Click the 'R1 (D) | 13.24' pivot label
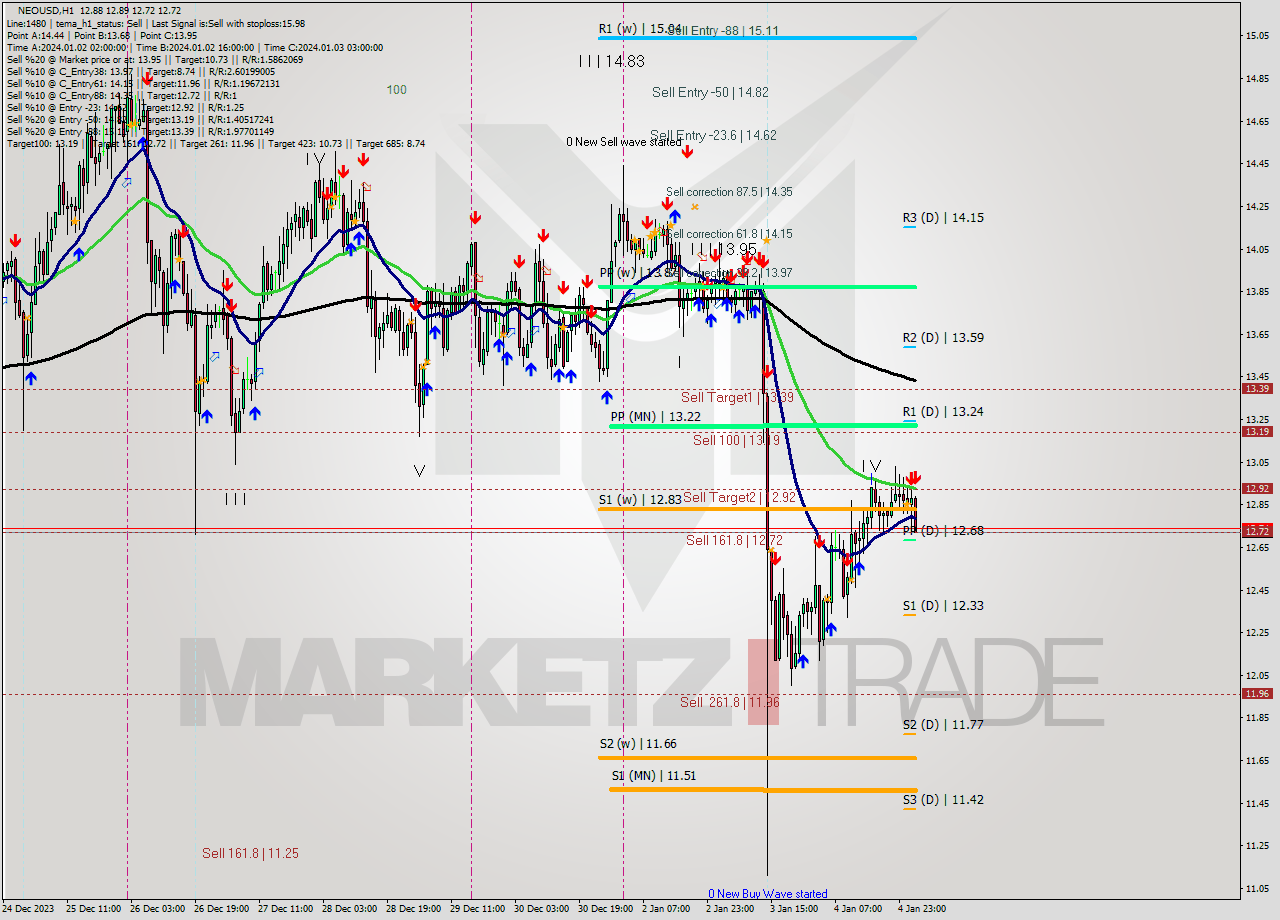The width and height of the screenshot is (1280, 920). [942, 411]
